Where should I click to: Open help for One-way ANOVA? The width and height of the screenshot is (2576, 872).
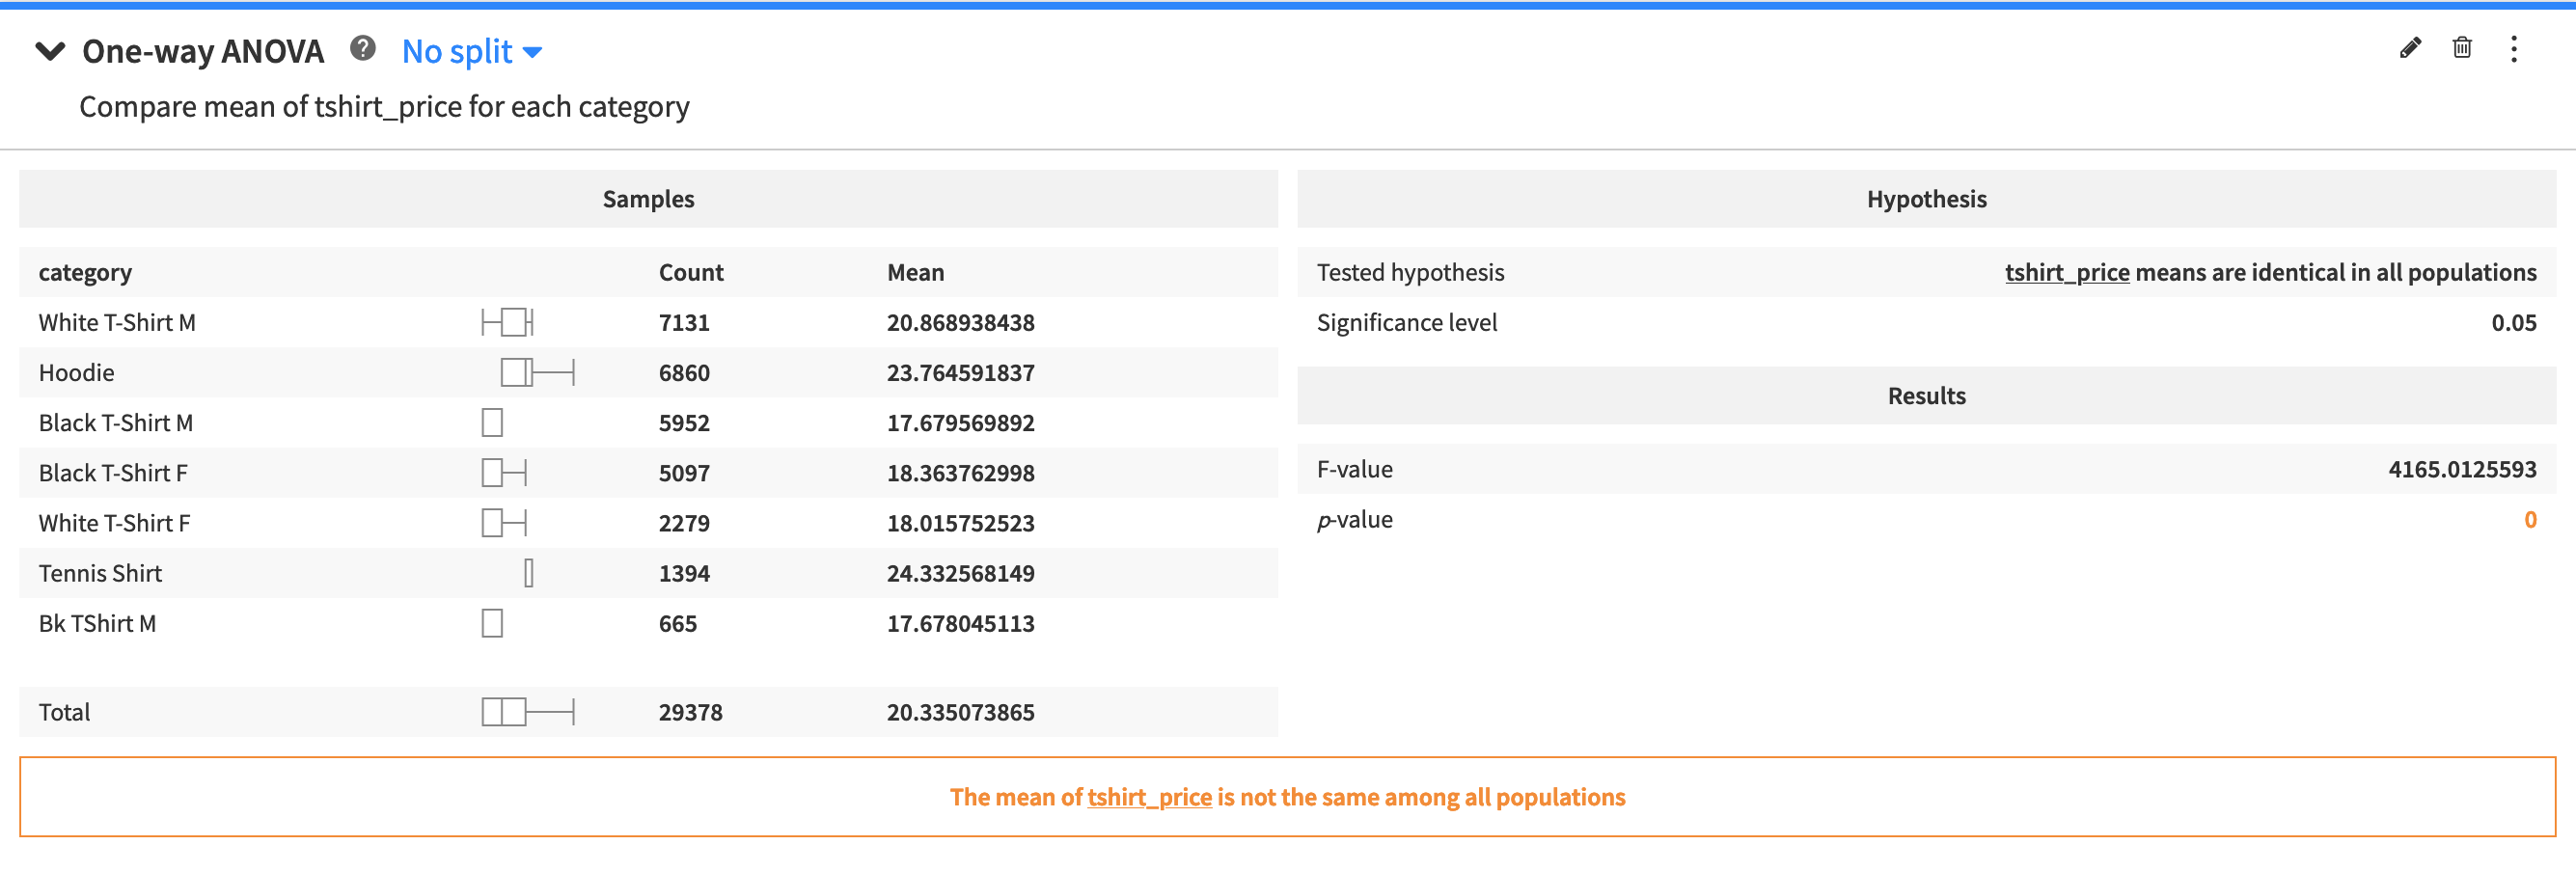[x=362, y=49]
